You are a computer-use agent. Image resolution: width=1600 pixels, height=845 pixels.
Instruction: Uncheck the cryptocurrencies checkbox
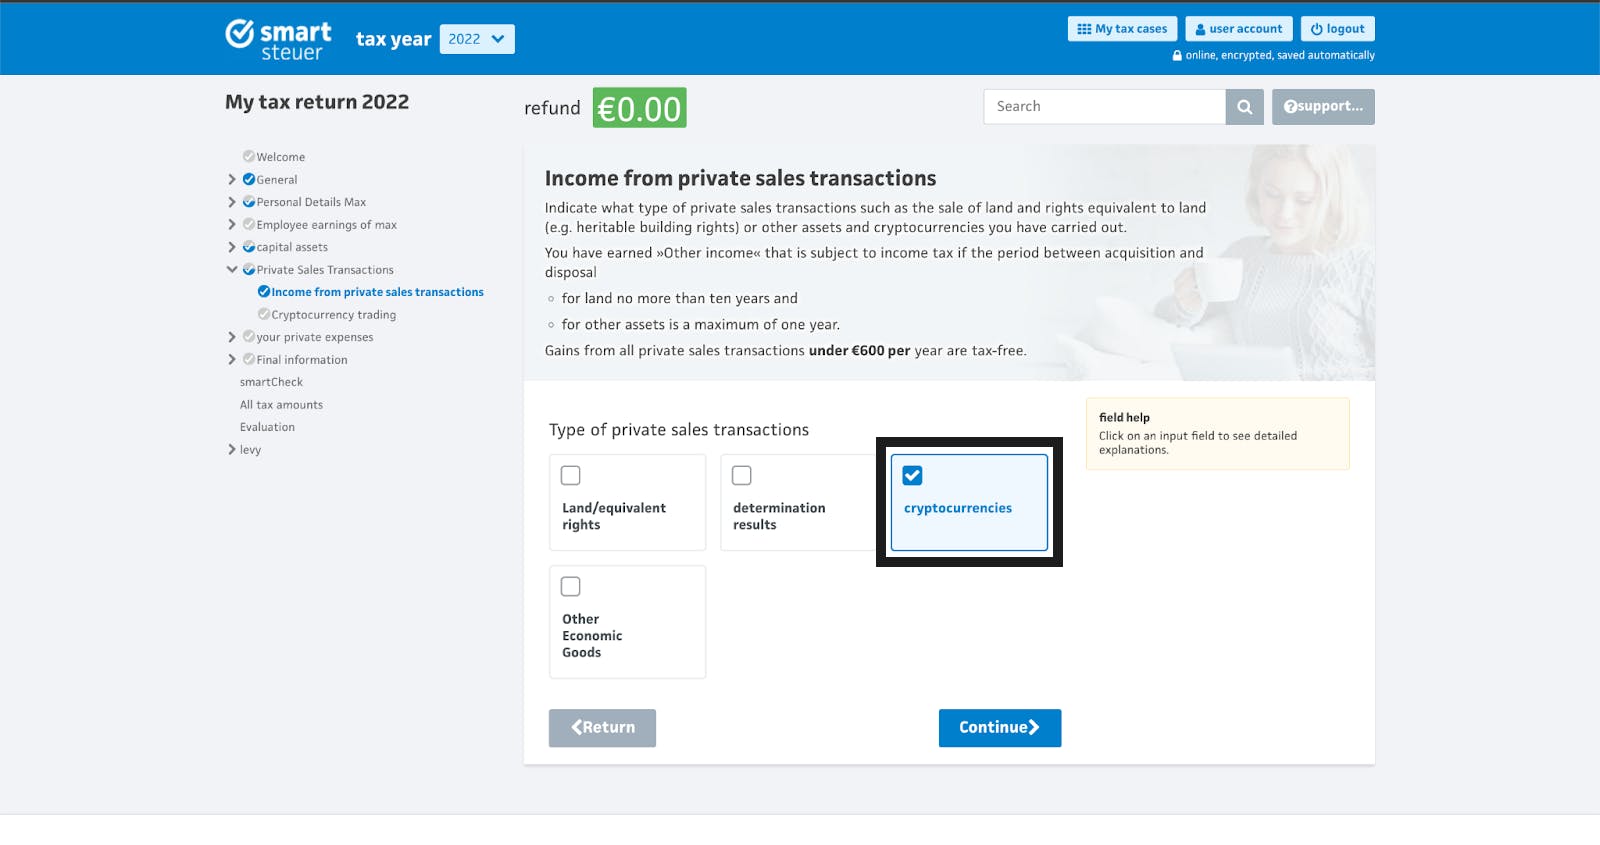point(913,475)
